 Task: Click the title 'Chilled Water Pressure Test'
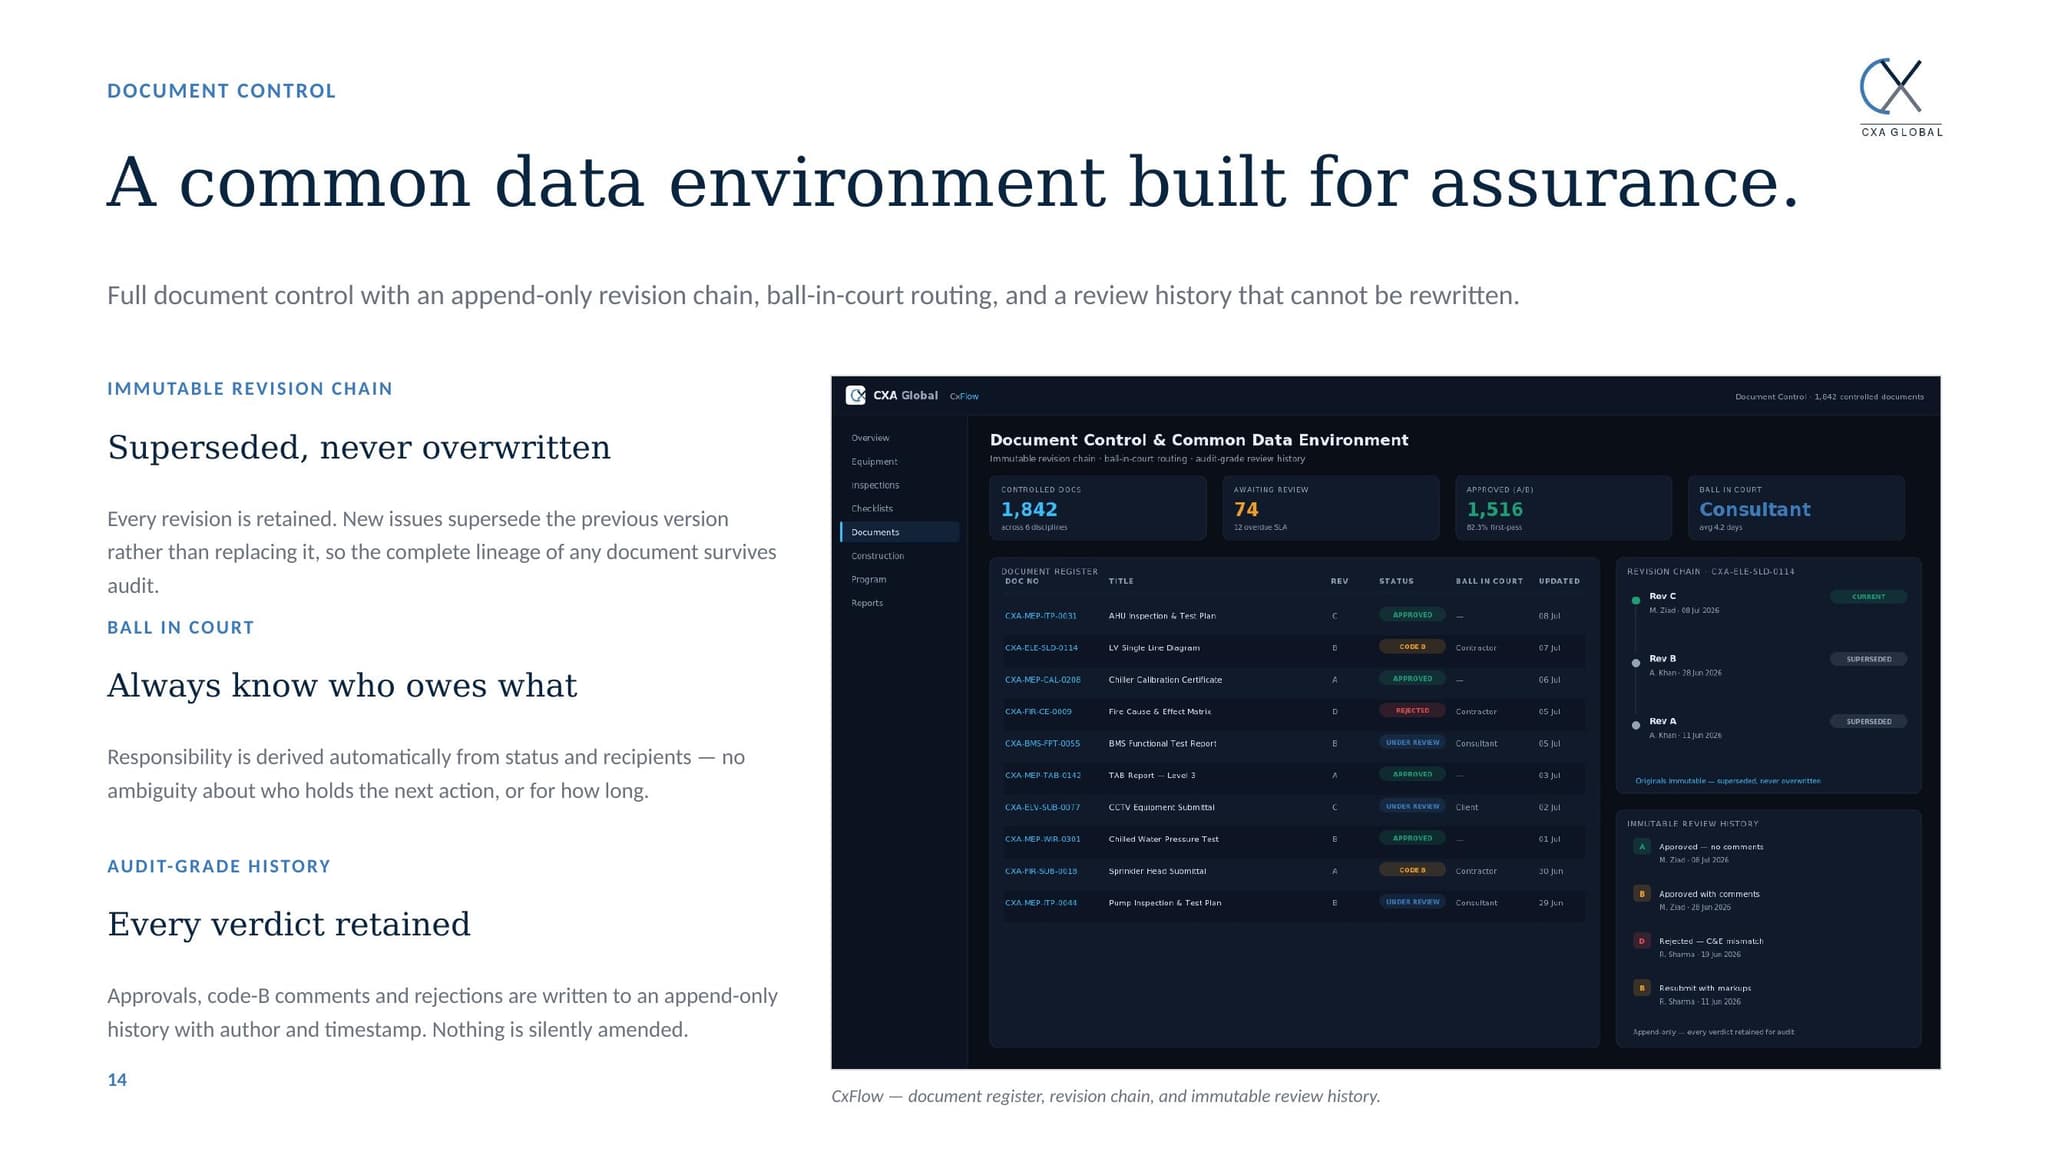[x=1163, y=839]
